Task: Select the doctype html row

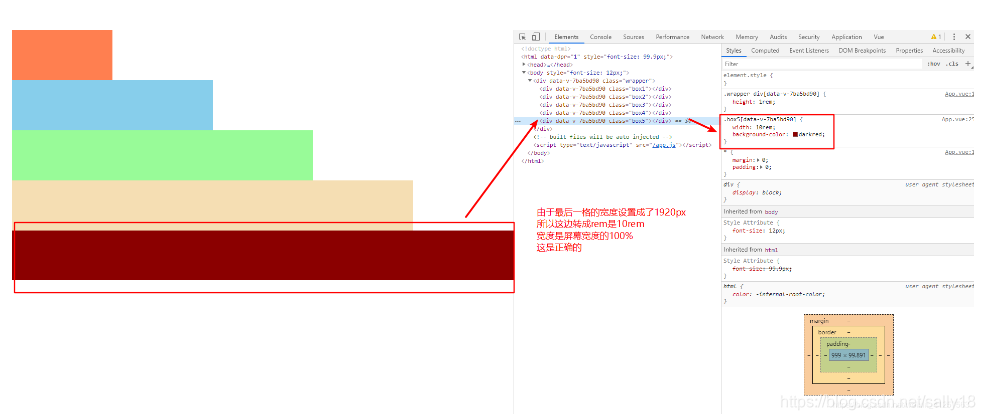Action: [546, 48]
